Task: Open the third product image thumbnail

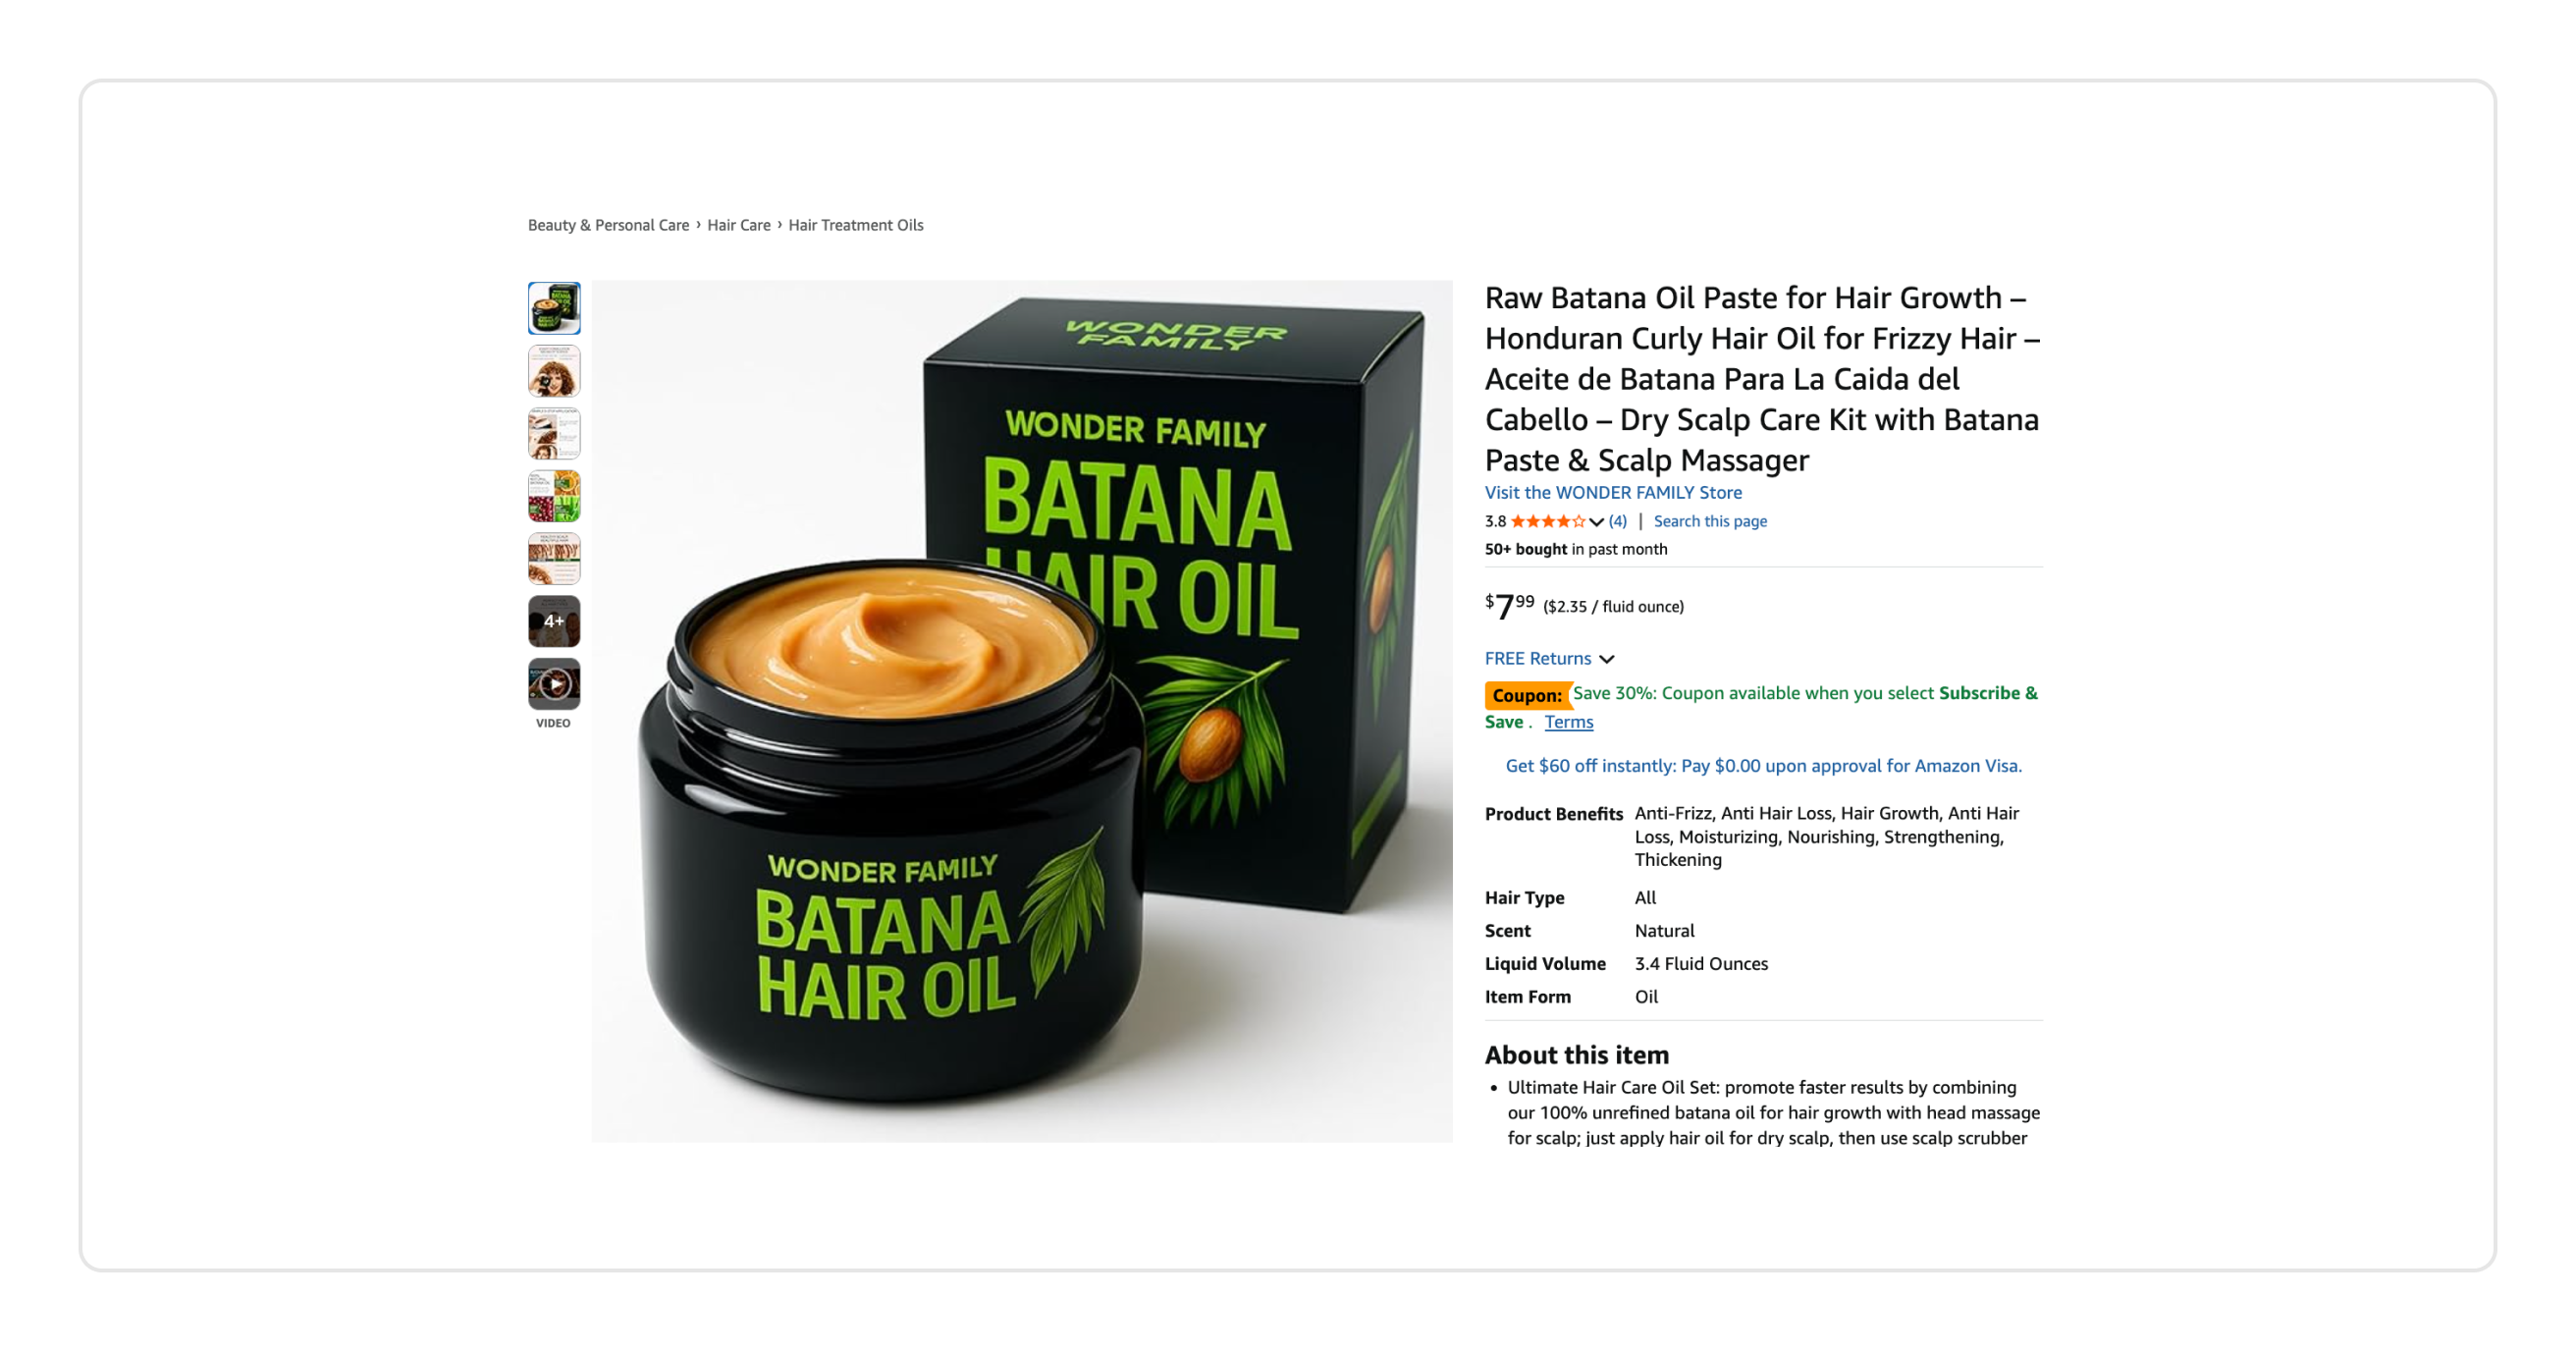Action: [x=554, y=433]
